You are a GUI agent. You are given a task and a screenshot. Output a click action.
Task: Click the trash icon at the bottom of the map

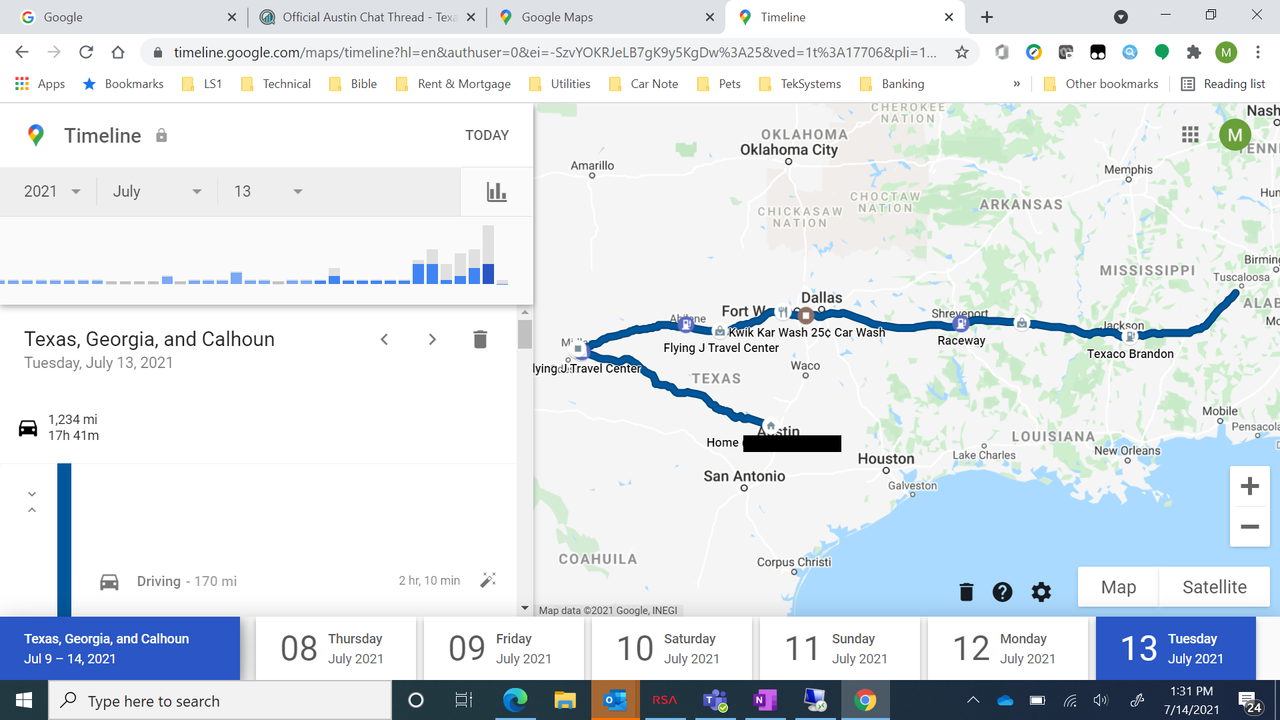coord(965,591)
